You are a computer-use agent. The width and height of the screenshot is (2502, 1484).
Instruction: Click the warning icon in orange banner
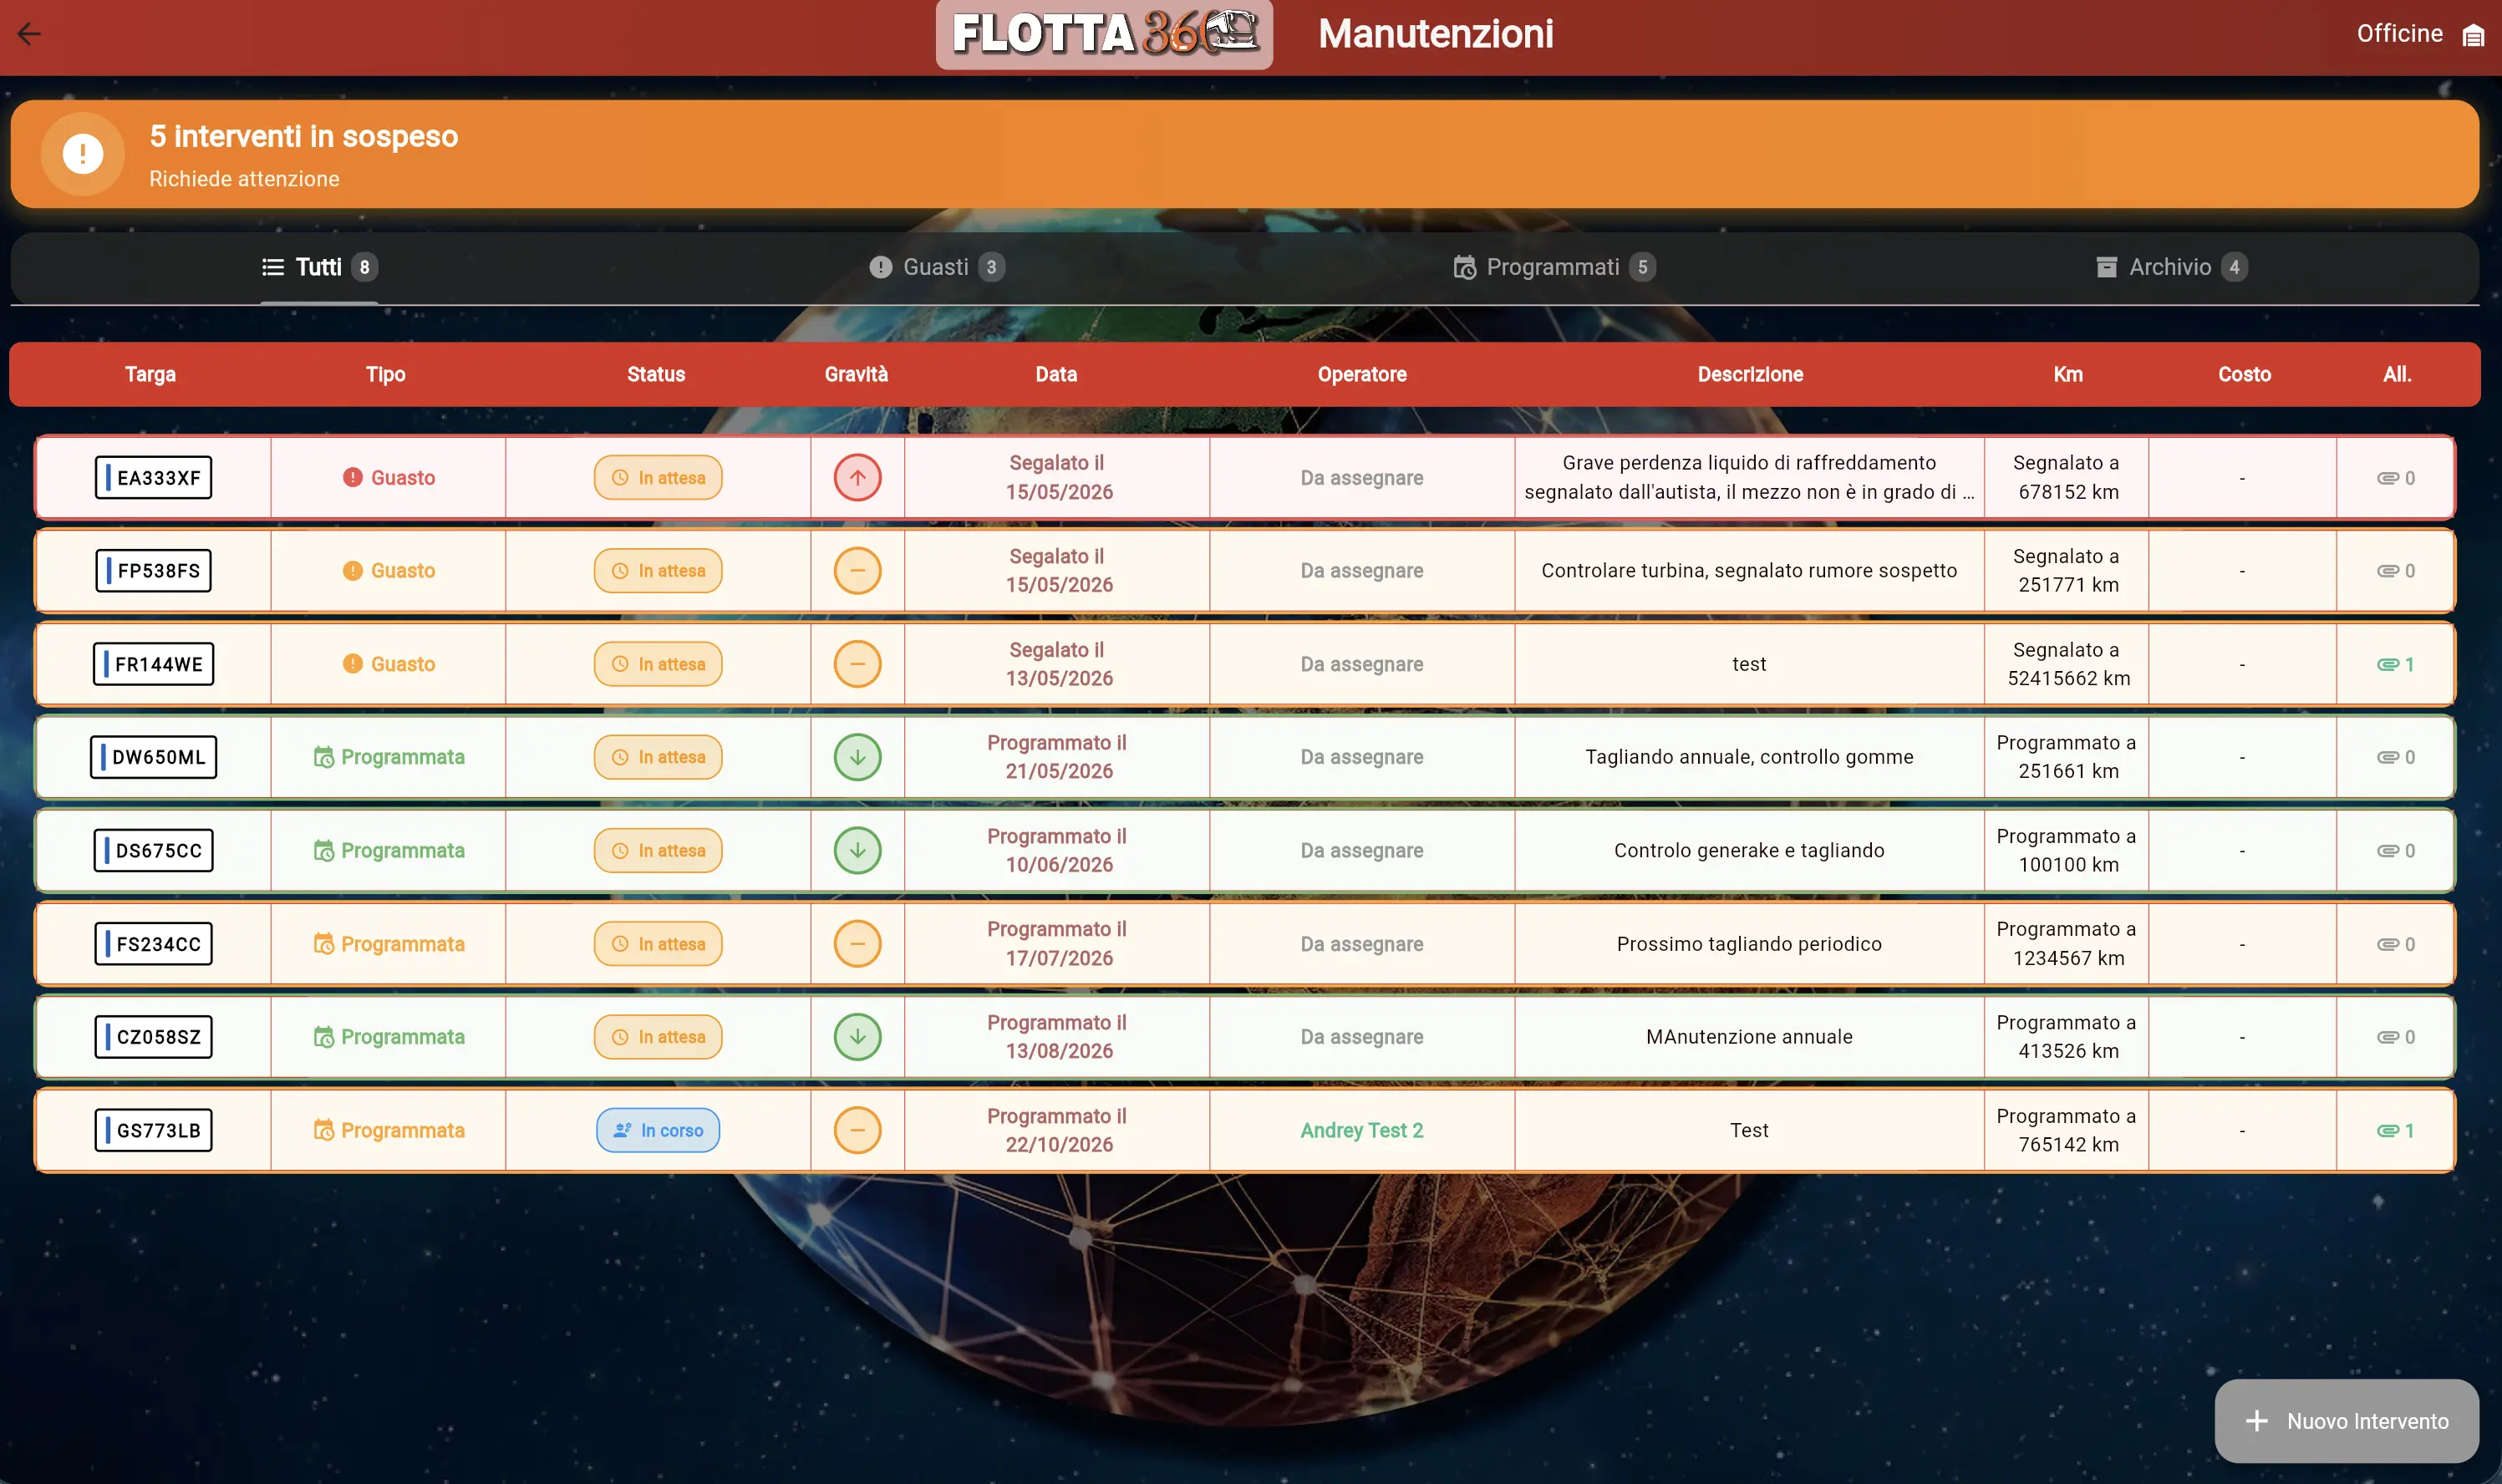point(83,154)
